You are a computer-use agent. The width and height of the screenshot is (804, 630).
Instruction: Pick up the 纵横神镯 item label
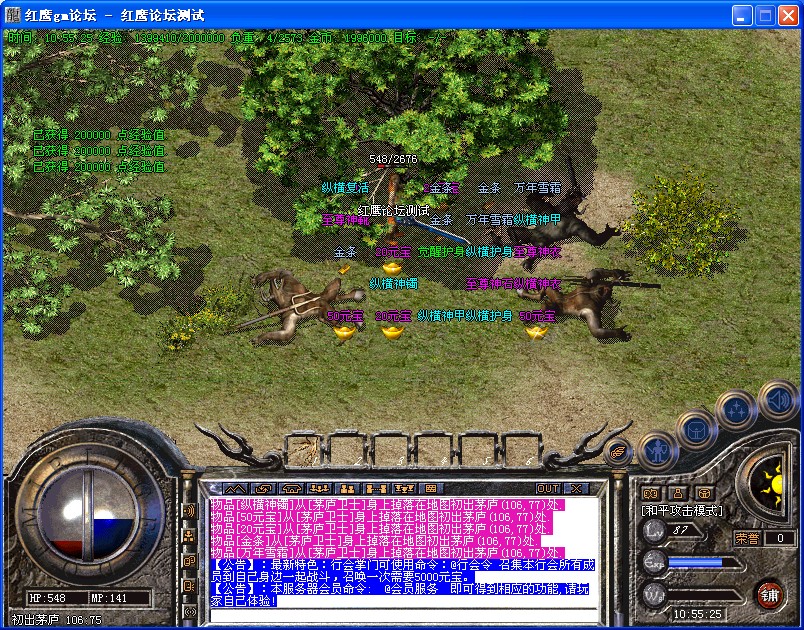[393, 283]
